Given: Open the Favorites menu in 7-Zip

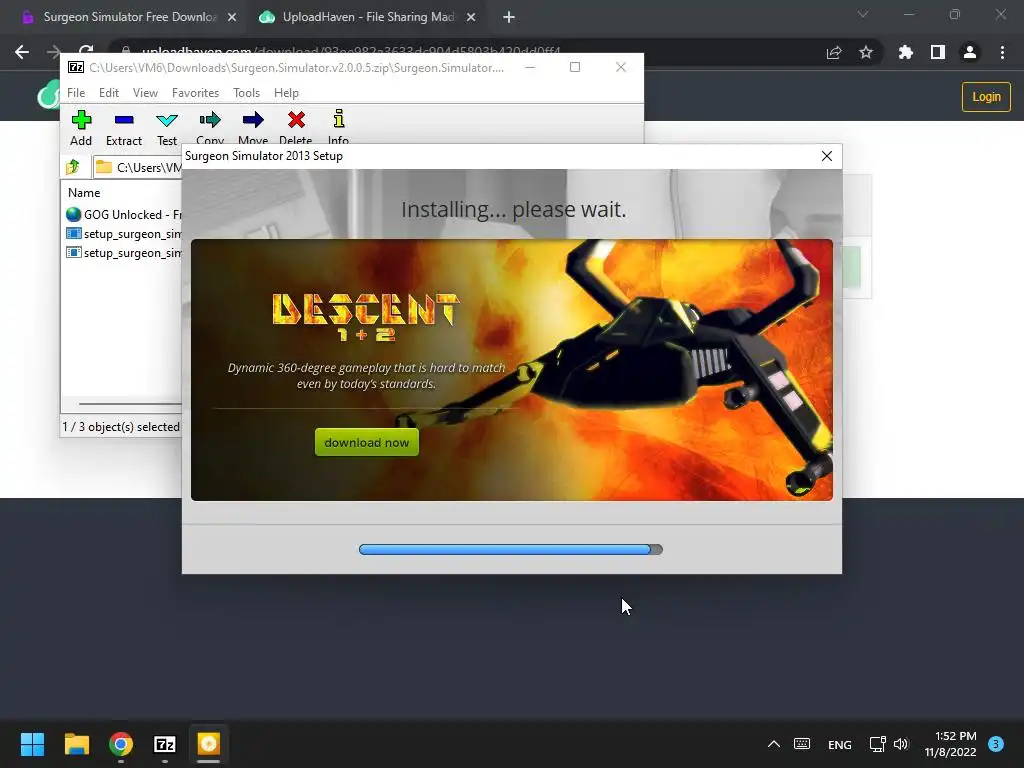Looking at the screenshot, I should click(195, 93).
